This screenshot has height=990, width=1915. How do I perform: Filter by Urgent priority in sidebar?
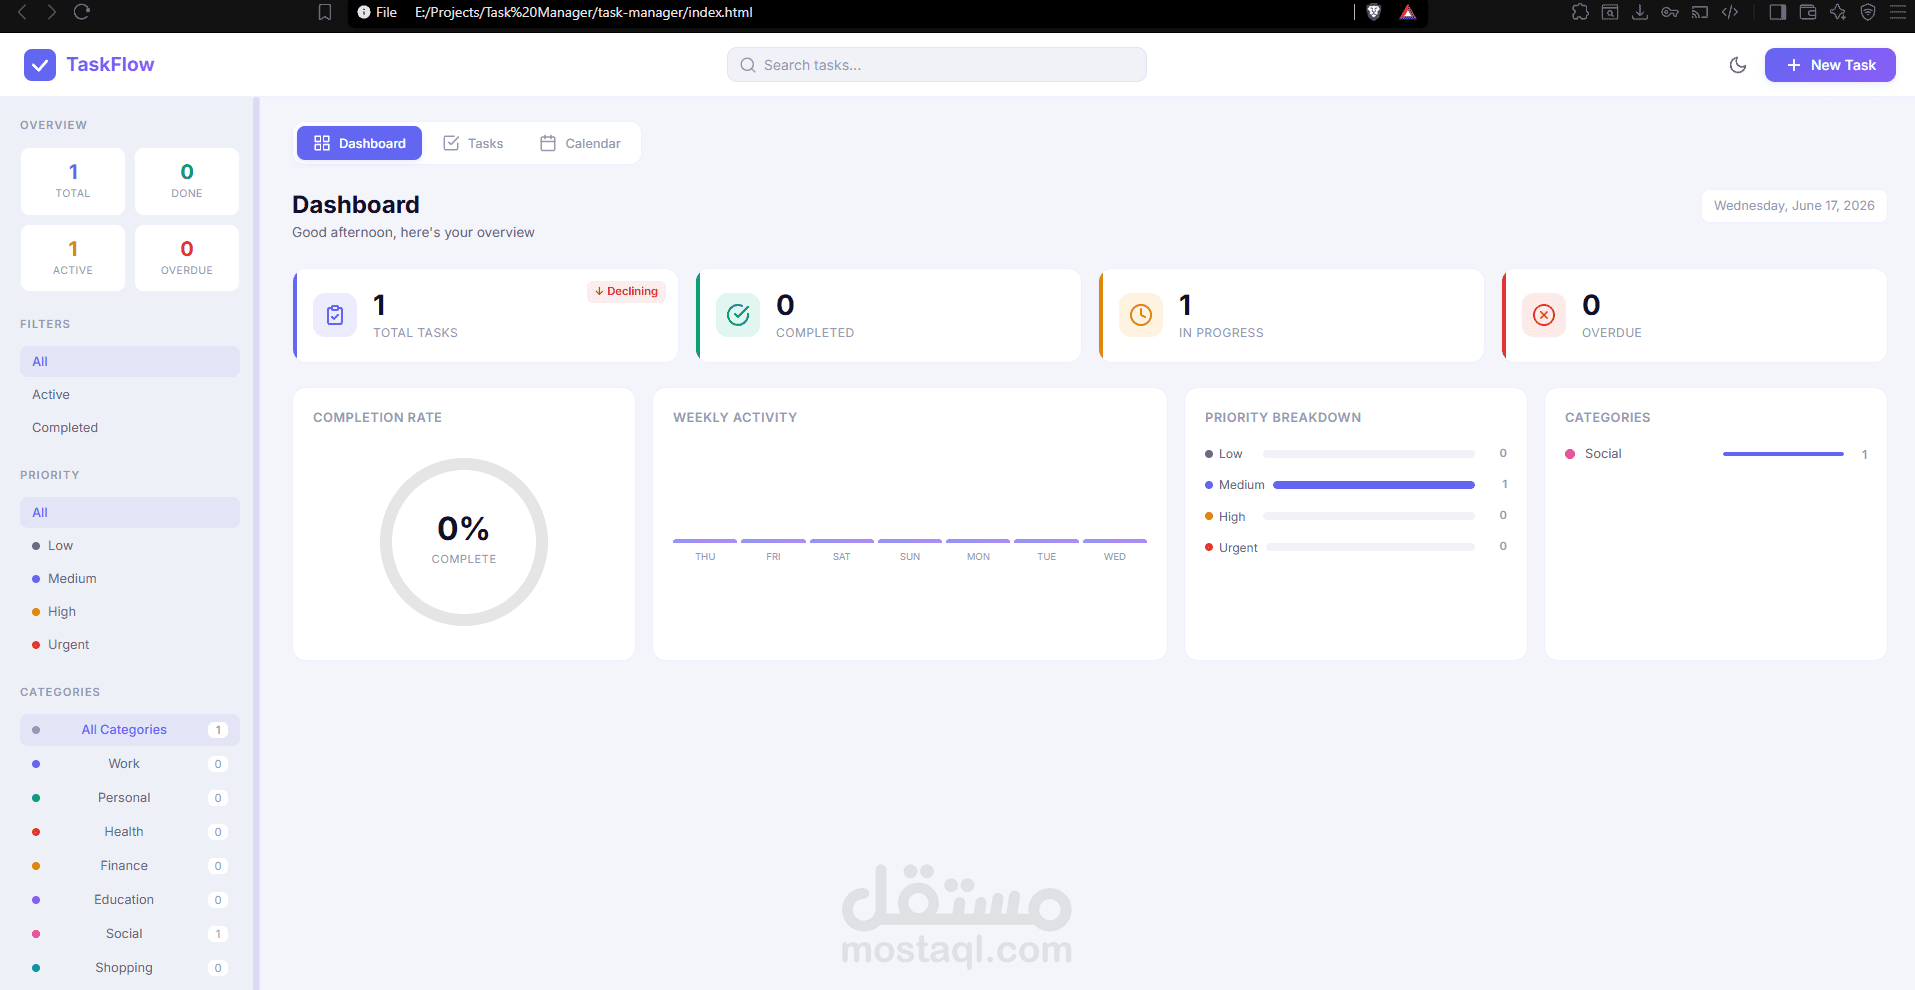[130, 644]
